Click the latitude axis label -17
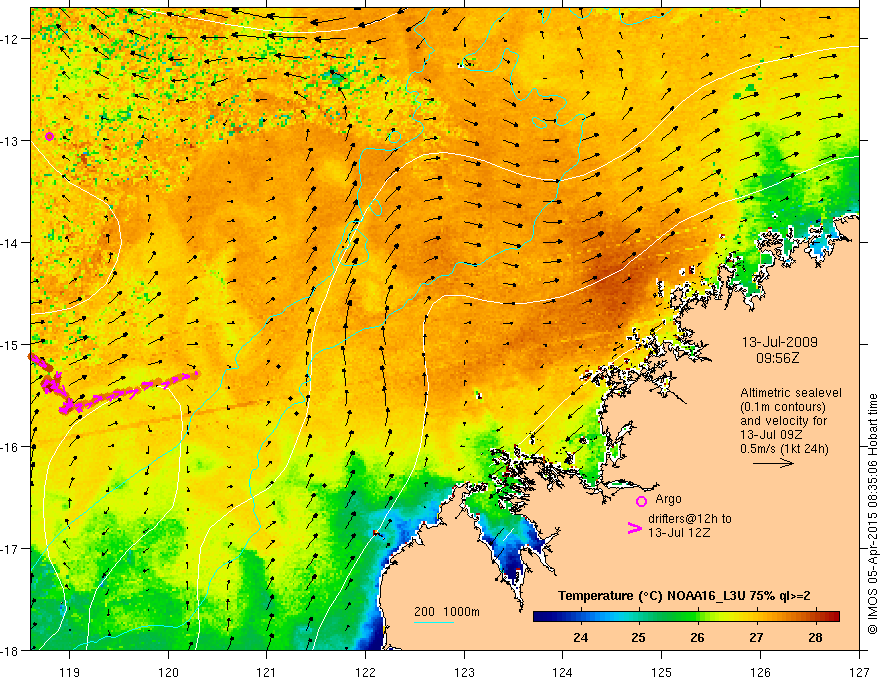This screenshot has width=880, height=680. [x=11, y=549]
